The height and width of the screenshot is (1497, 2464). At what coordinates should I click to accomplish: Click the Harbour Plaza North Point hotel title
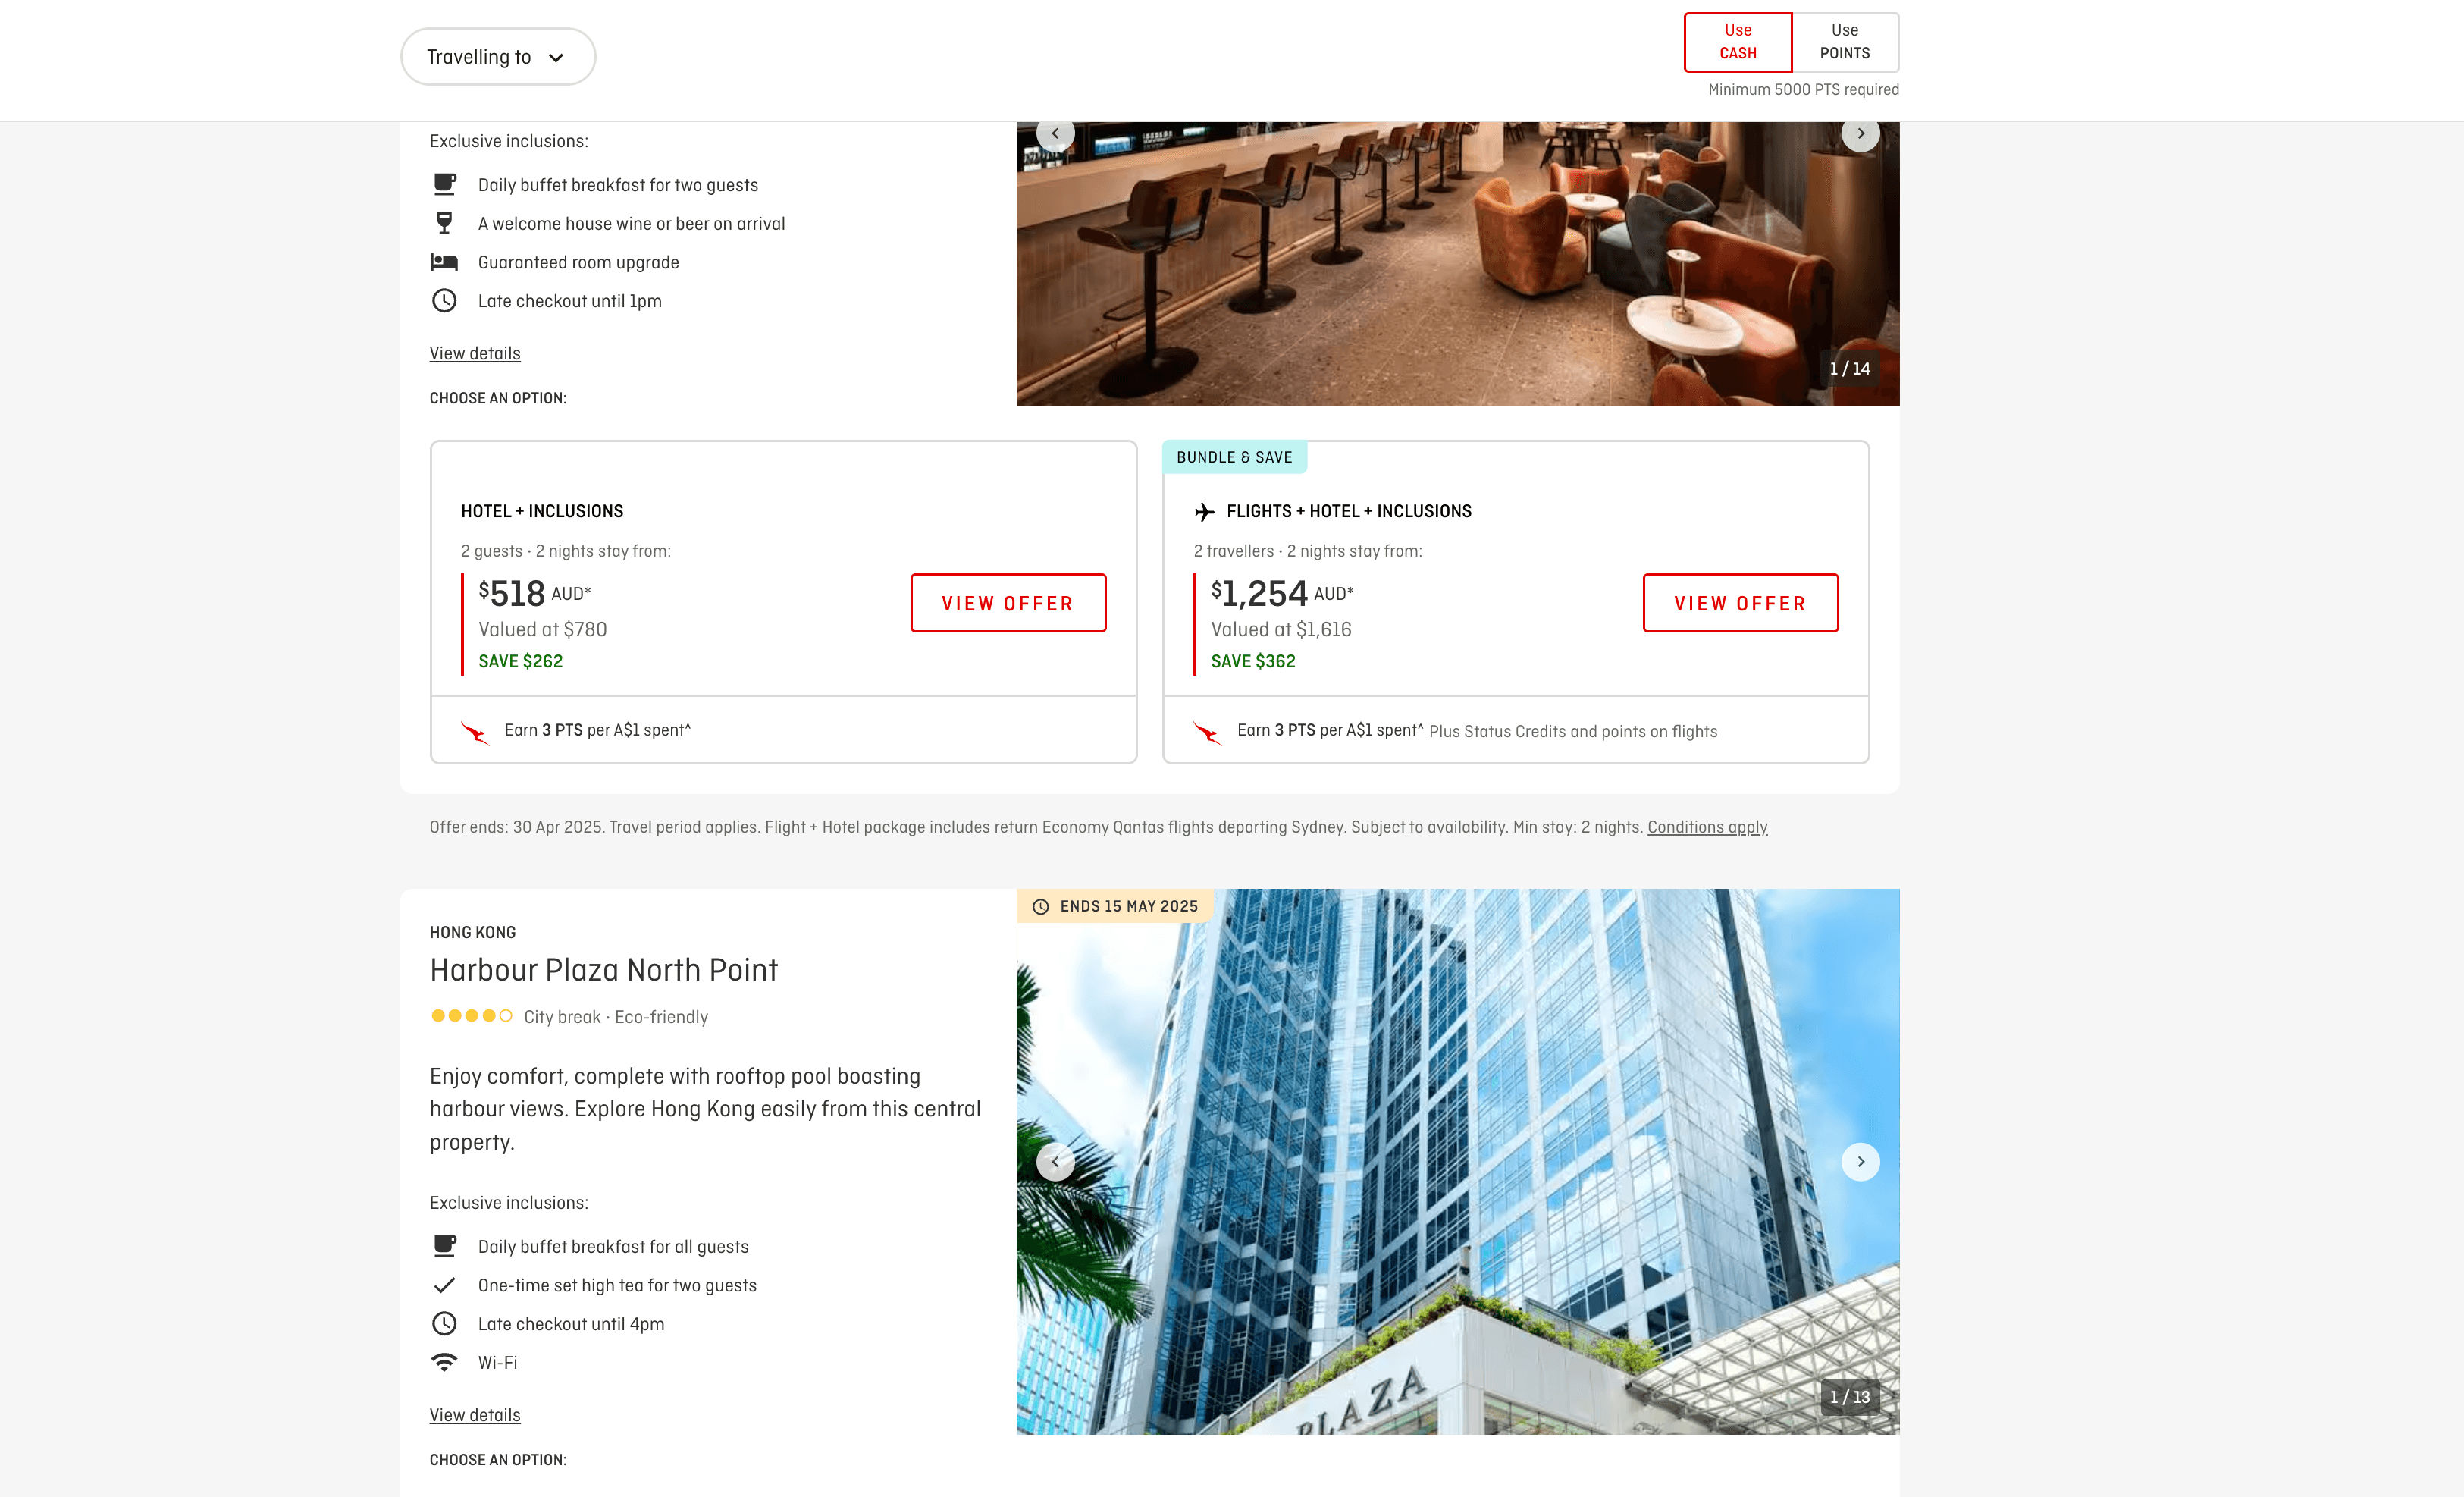coord(603,970)
